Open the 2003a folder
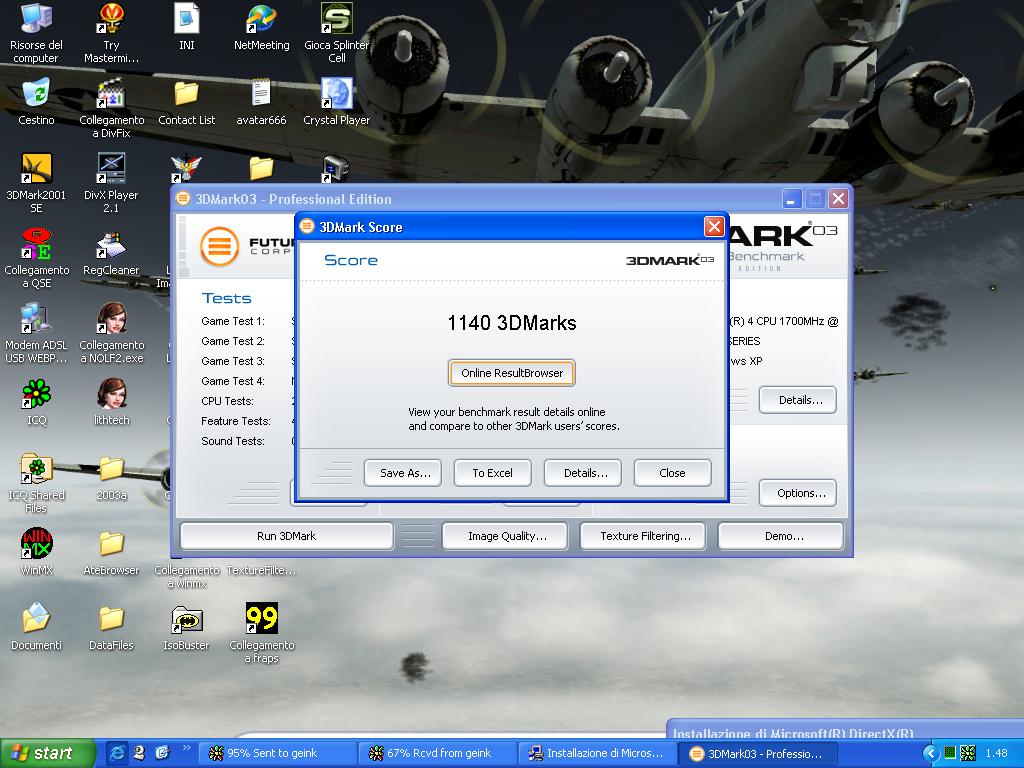Viewport: 1024px width, 768px height. point(112,477)
